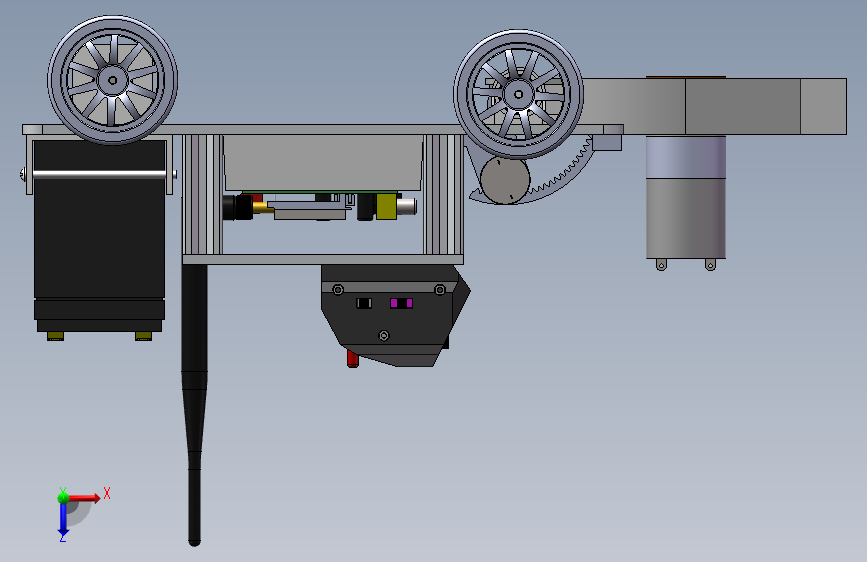Pick the left yellow foot under black motor
867x562 pixels.
55,336
